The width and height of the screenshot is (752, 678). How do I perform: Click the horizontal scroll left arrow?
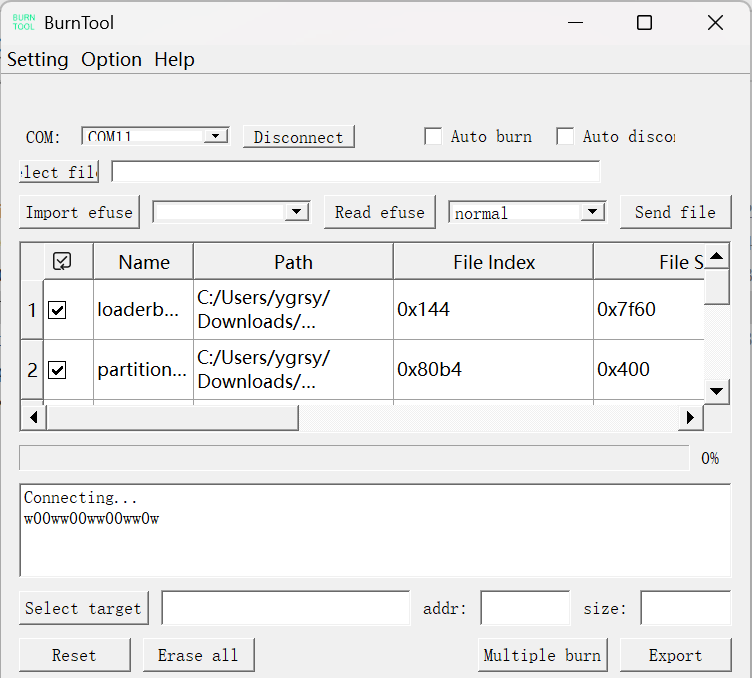pos(32,417)
